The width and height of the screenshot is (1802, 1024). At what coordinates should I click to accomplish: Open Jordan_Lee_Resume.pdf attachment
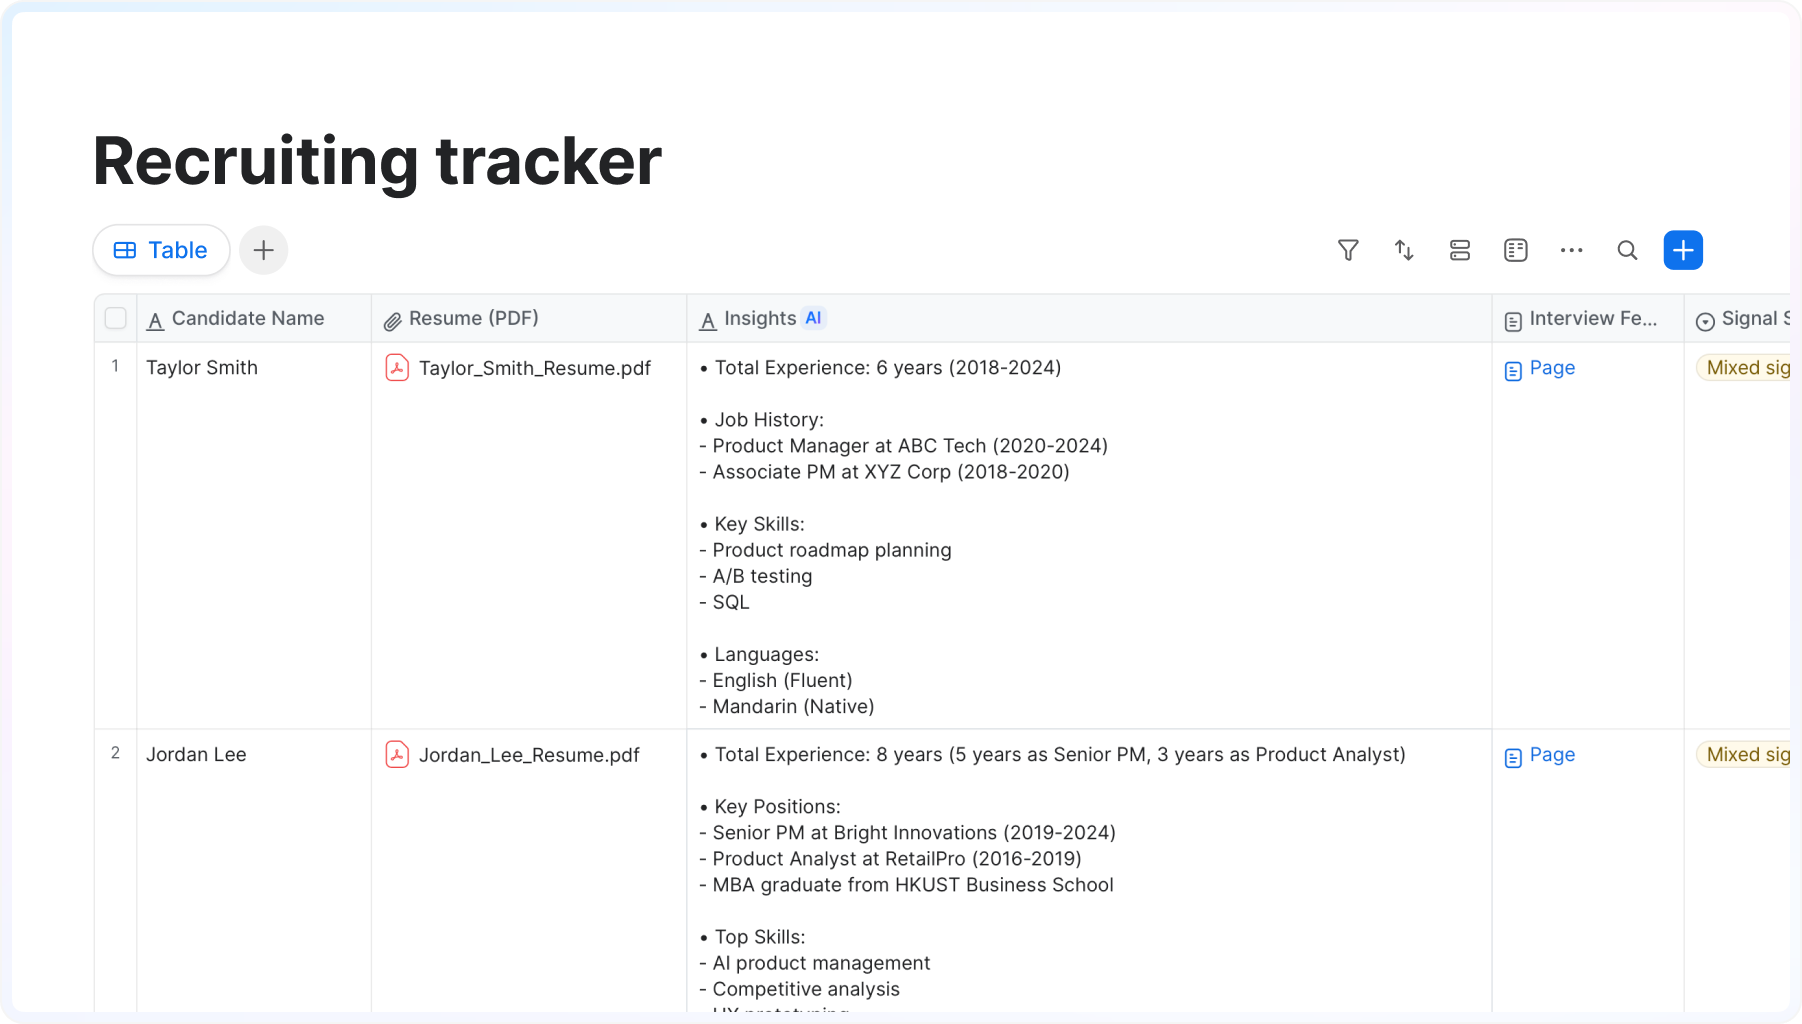click(x=528, y=755)
